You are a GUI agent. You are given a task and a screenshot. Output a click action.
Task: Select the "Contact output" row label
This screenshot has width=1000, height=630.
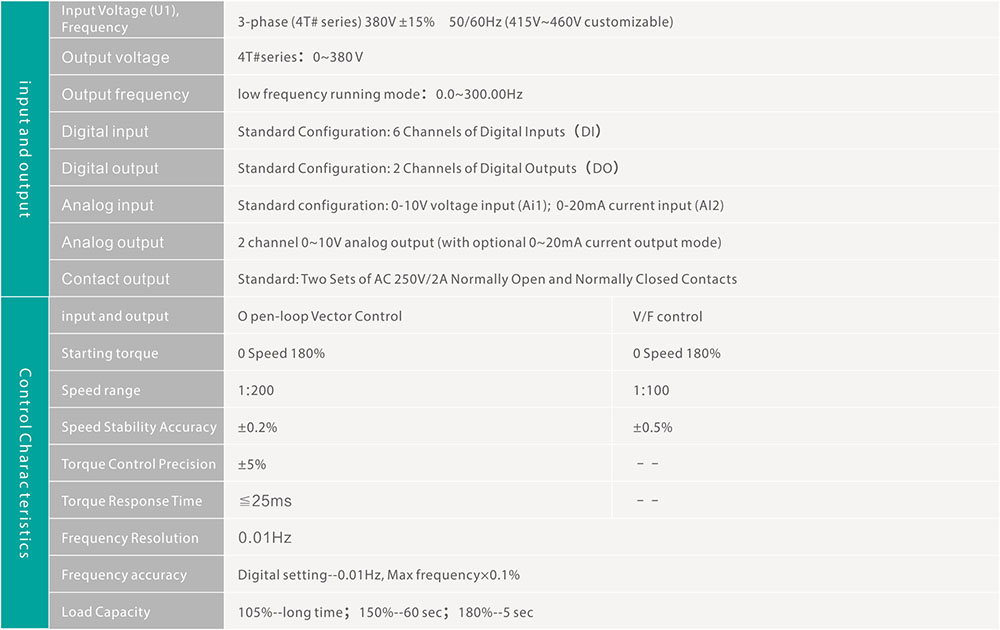[116, 279]
